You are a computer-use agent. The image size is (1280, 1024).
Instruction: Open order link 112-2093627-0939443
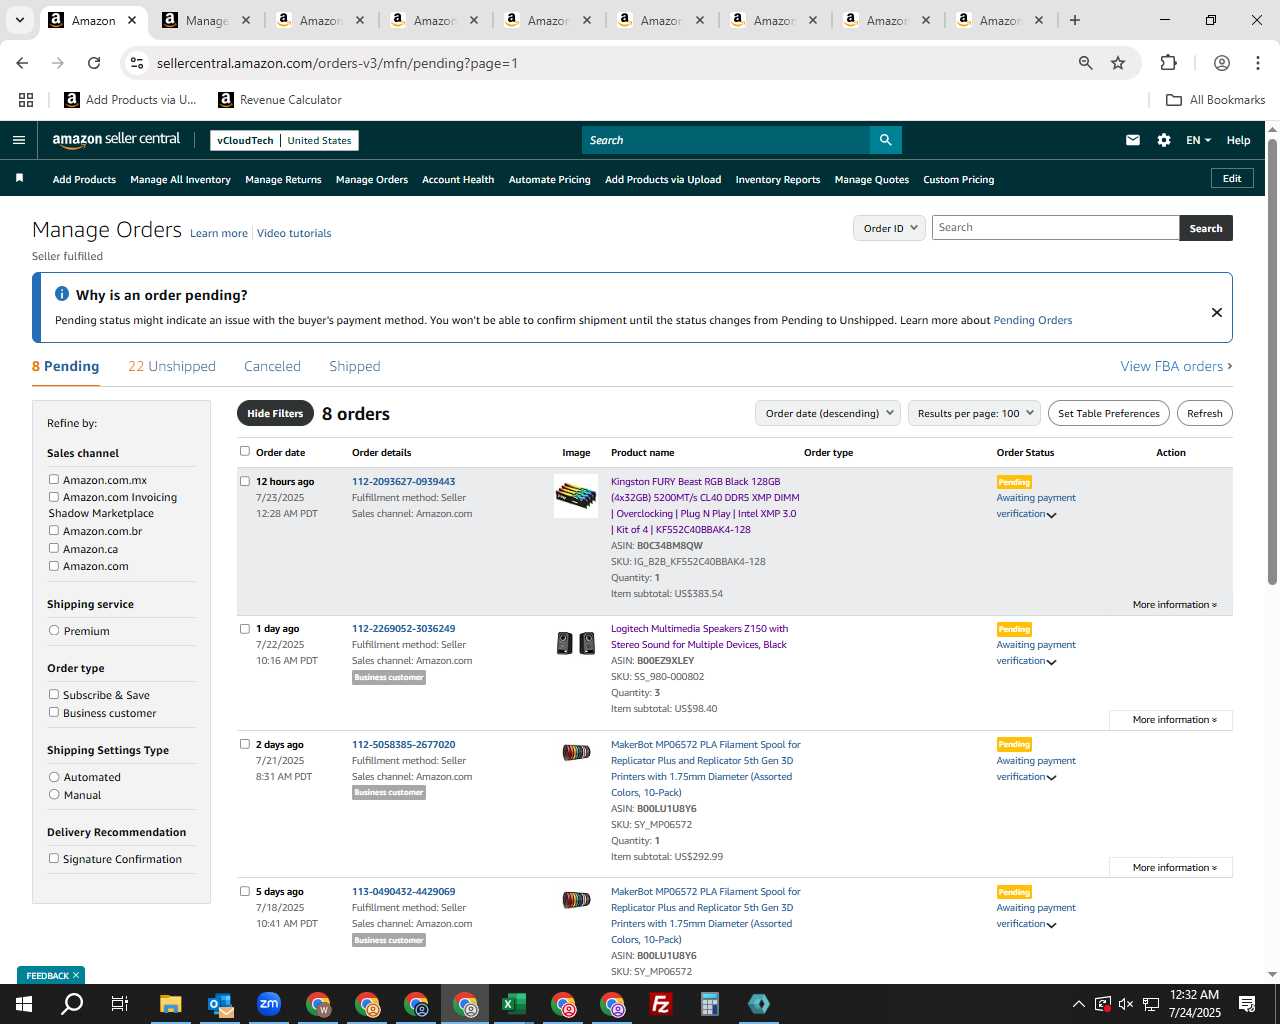tap(403, 481)
